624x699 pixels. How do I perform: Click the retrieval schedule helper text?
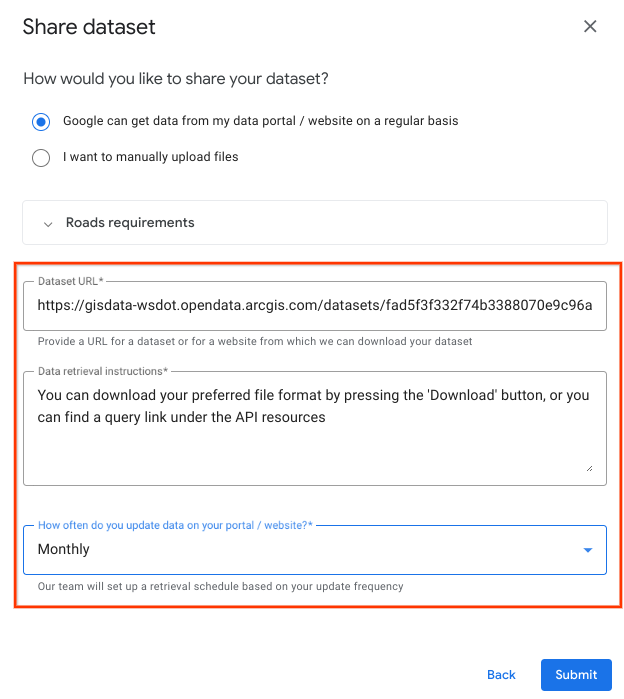click(x=220, y=587)
